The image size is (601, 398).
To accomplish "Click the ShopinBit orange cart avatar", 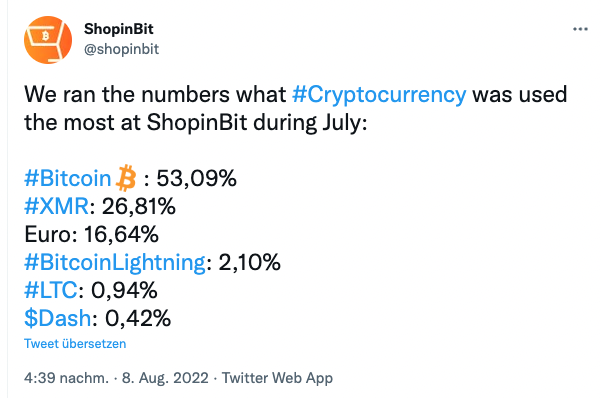I will click(x=48, y=40).
